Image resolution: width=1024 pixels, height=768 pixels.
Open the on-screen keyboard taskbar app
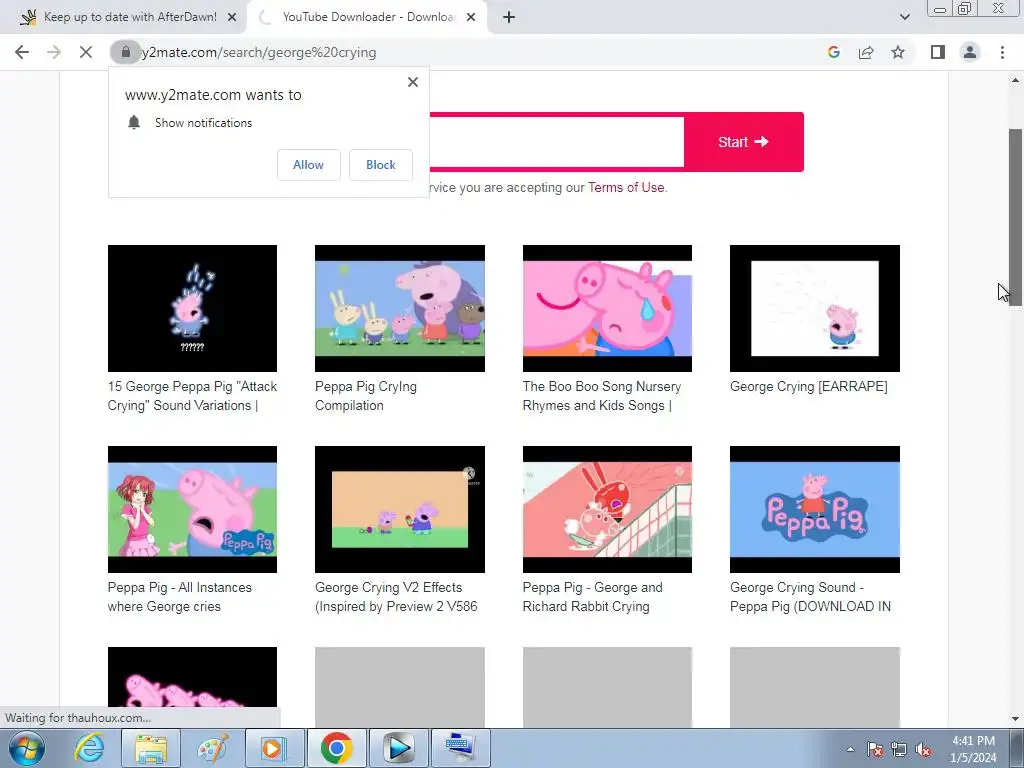tap(460, 748)
